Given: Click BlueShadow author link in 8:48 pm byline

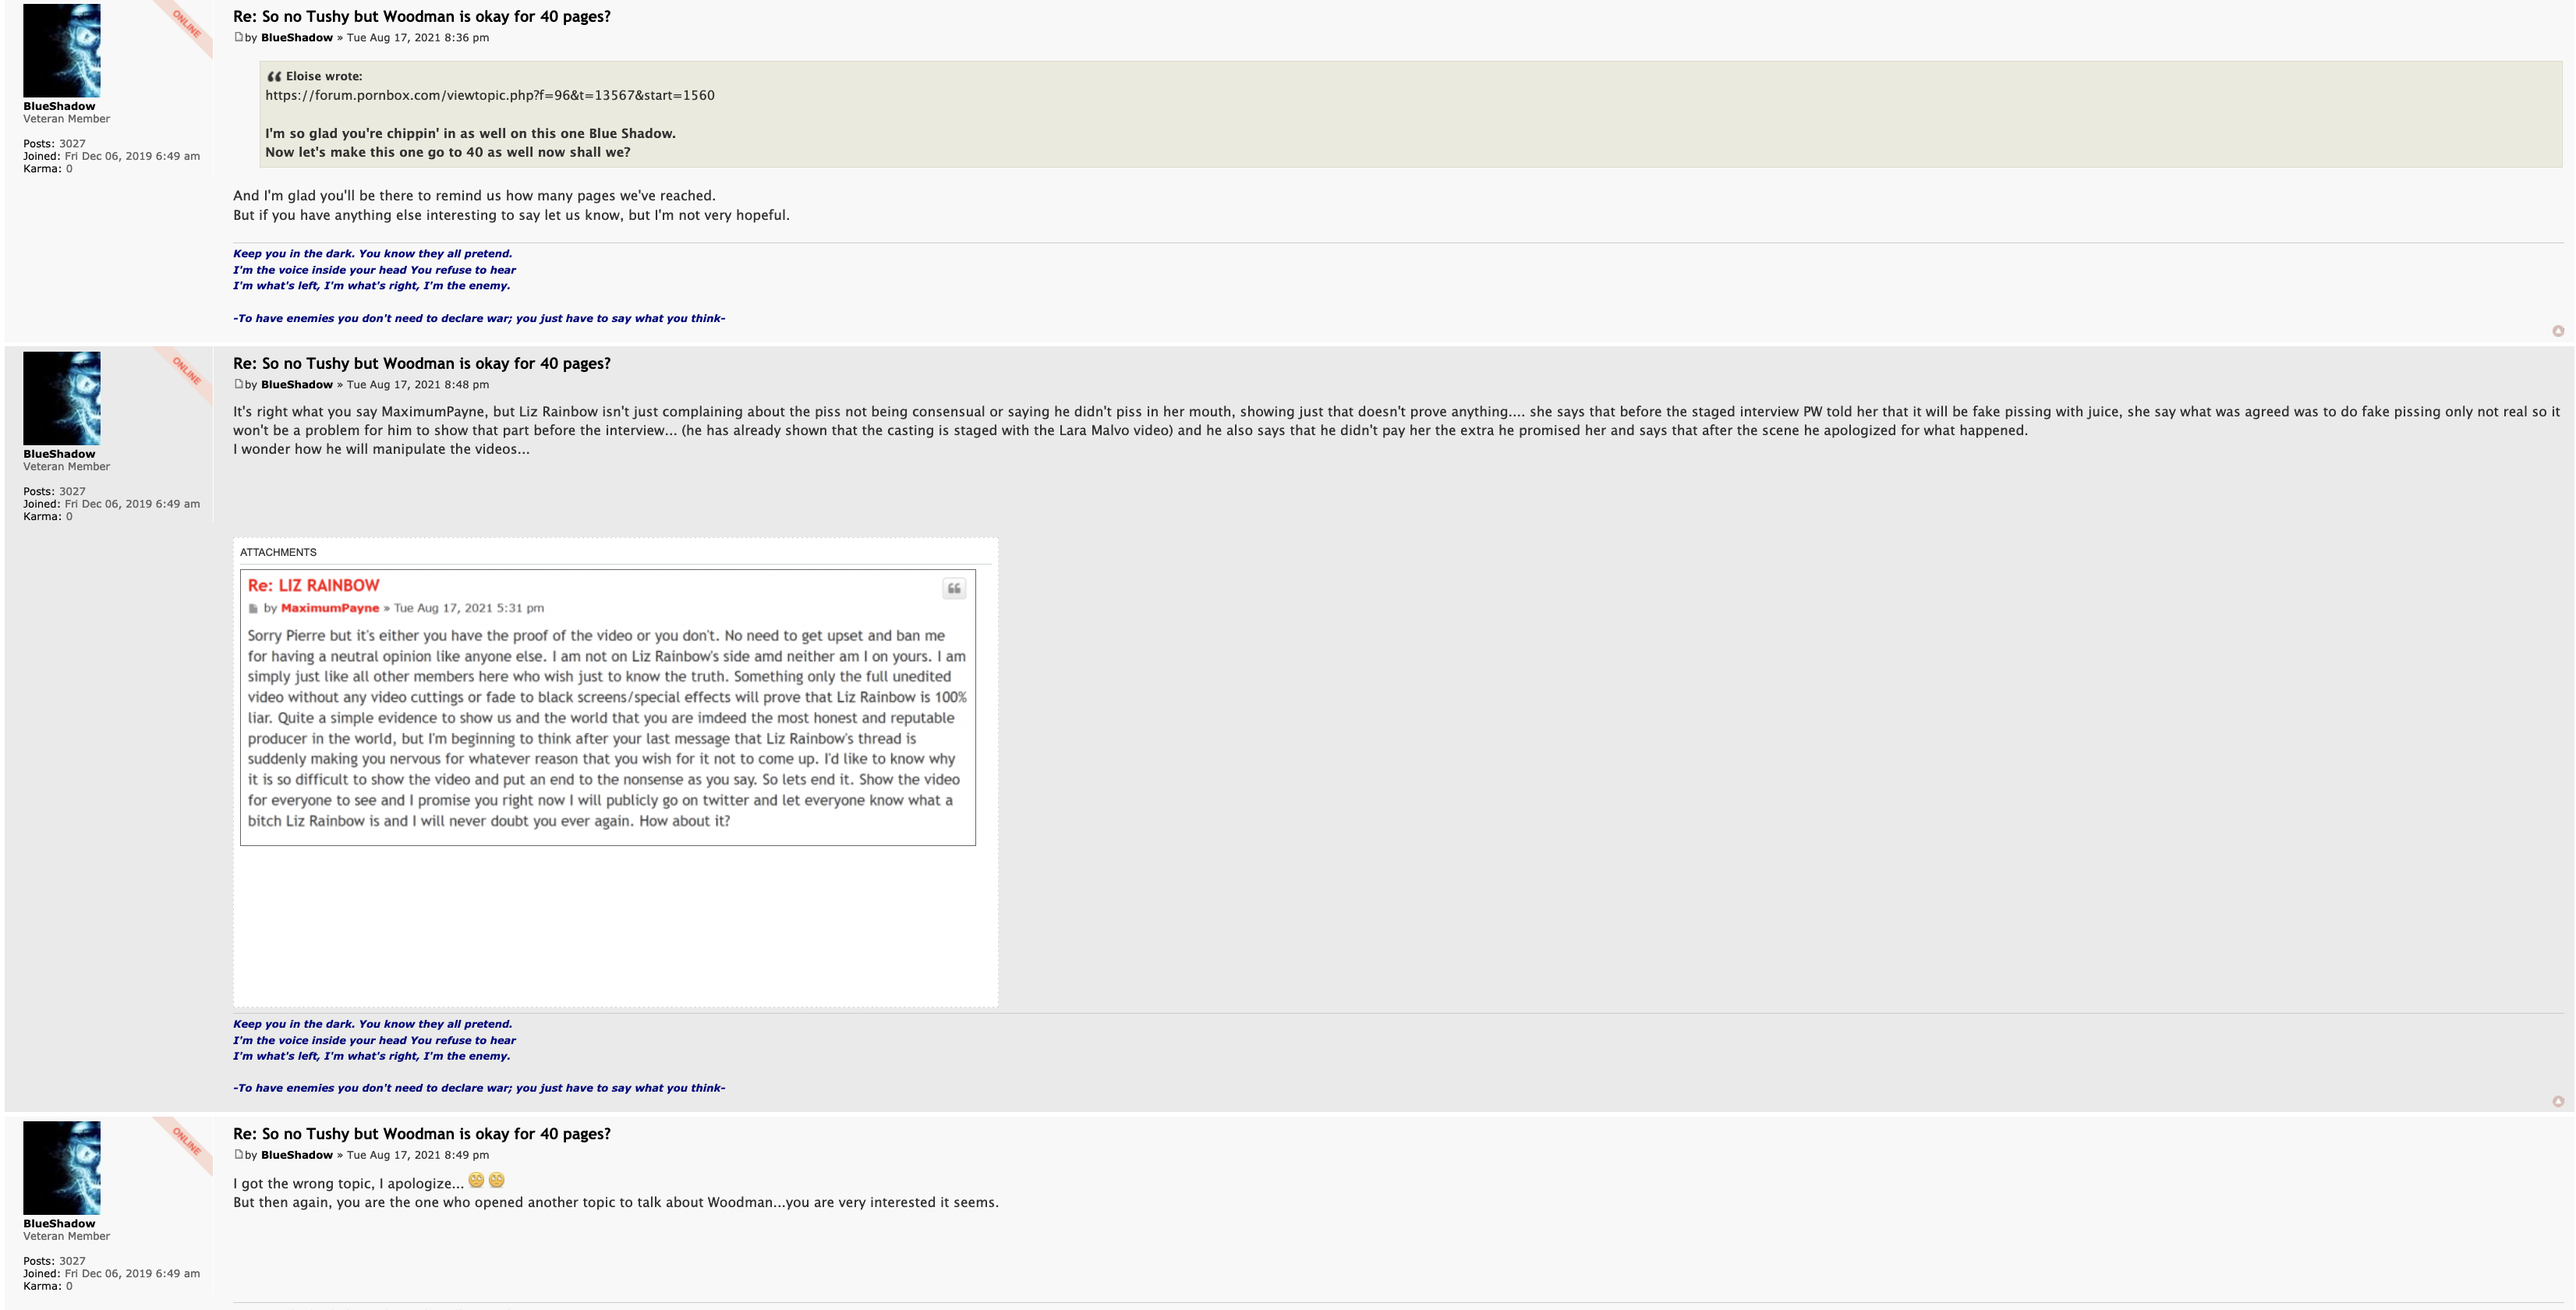Looking at the screenshot, I should (296, 385).
